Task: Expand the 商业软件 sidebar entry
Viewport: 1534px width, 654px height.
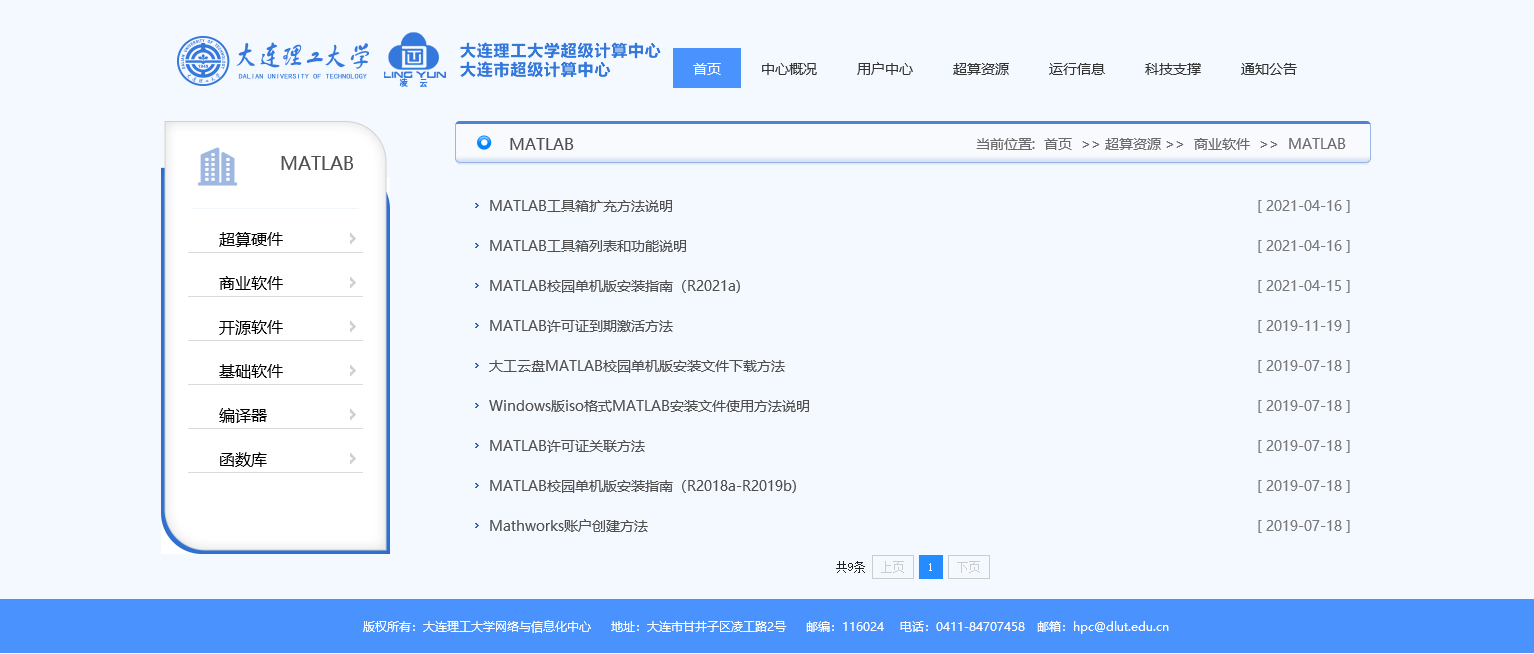Action: (275, 281)
